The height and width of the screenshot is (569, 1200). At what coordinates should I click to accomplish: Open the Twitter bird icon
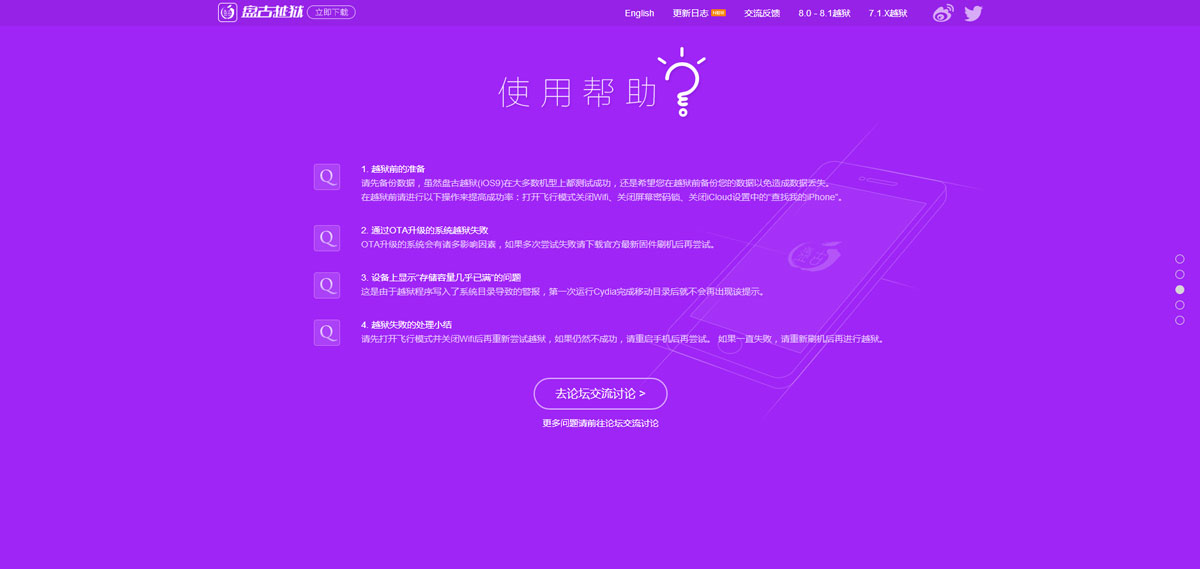973,13
